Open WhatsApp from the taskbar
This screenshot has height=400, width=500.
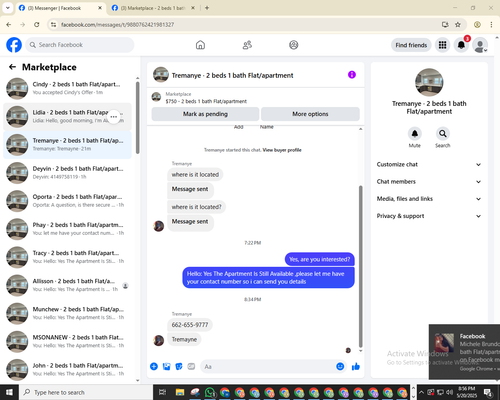click(210, 392)
